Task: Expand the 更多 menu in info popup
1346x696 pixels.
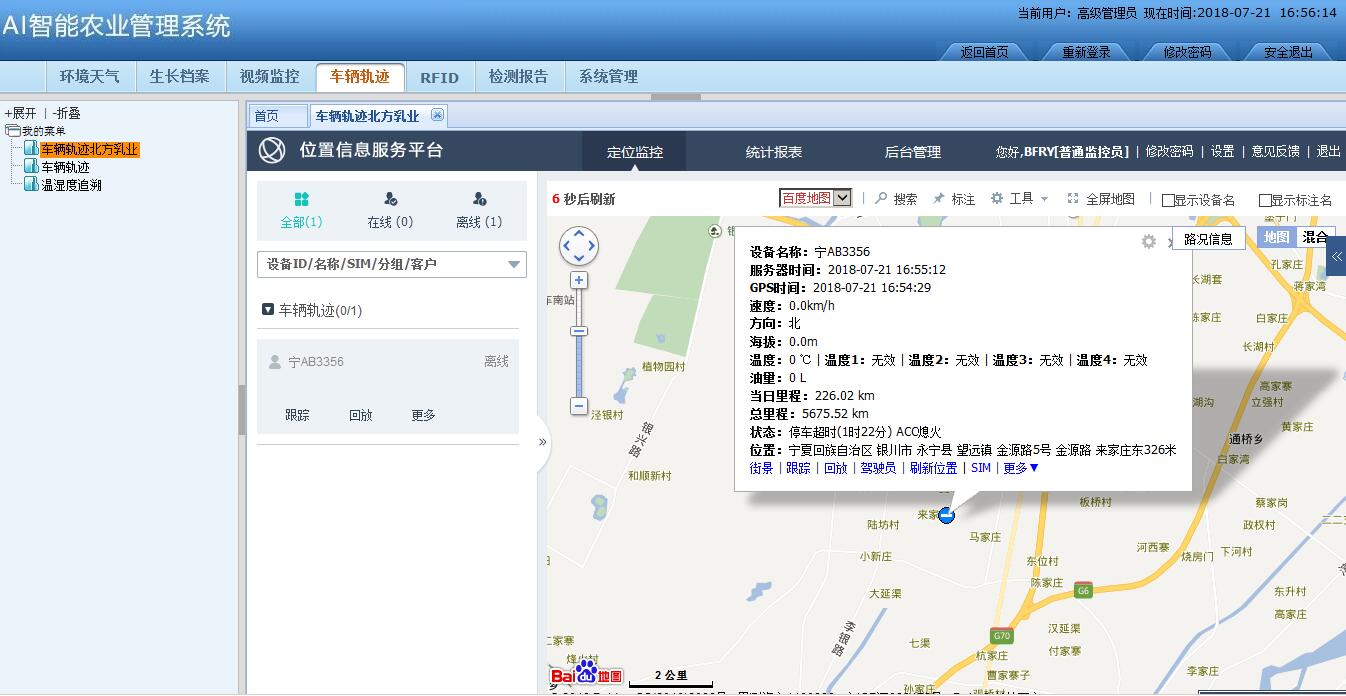Action: [1021, 468]
